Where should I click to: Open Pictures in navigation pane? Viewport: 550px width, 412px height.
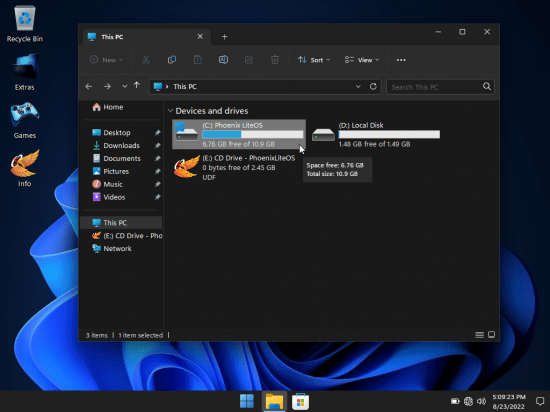click(x=110, y=171)
